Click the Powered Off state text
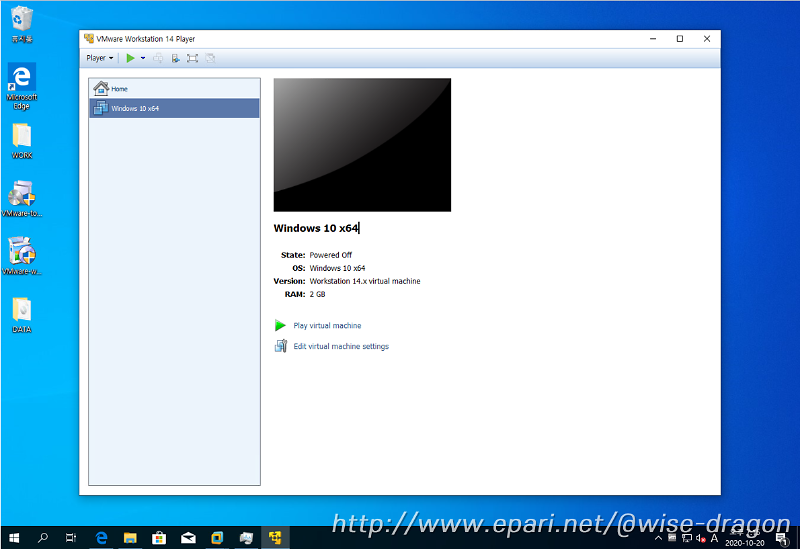The image size is (800, 549). pyautogui.click(x=331, y=255)
